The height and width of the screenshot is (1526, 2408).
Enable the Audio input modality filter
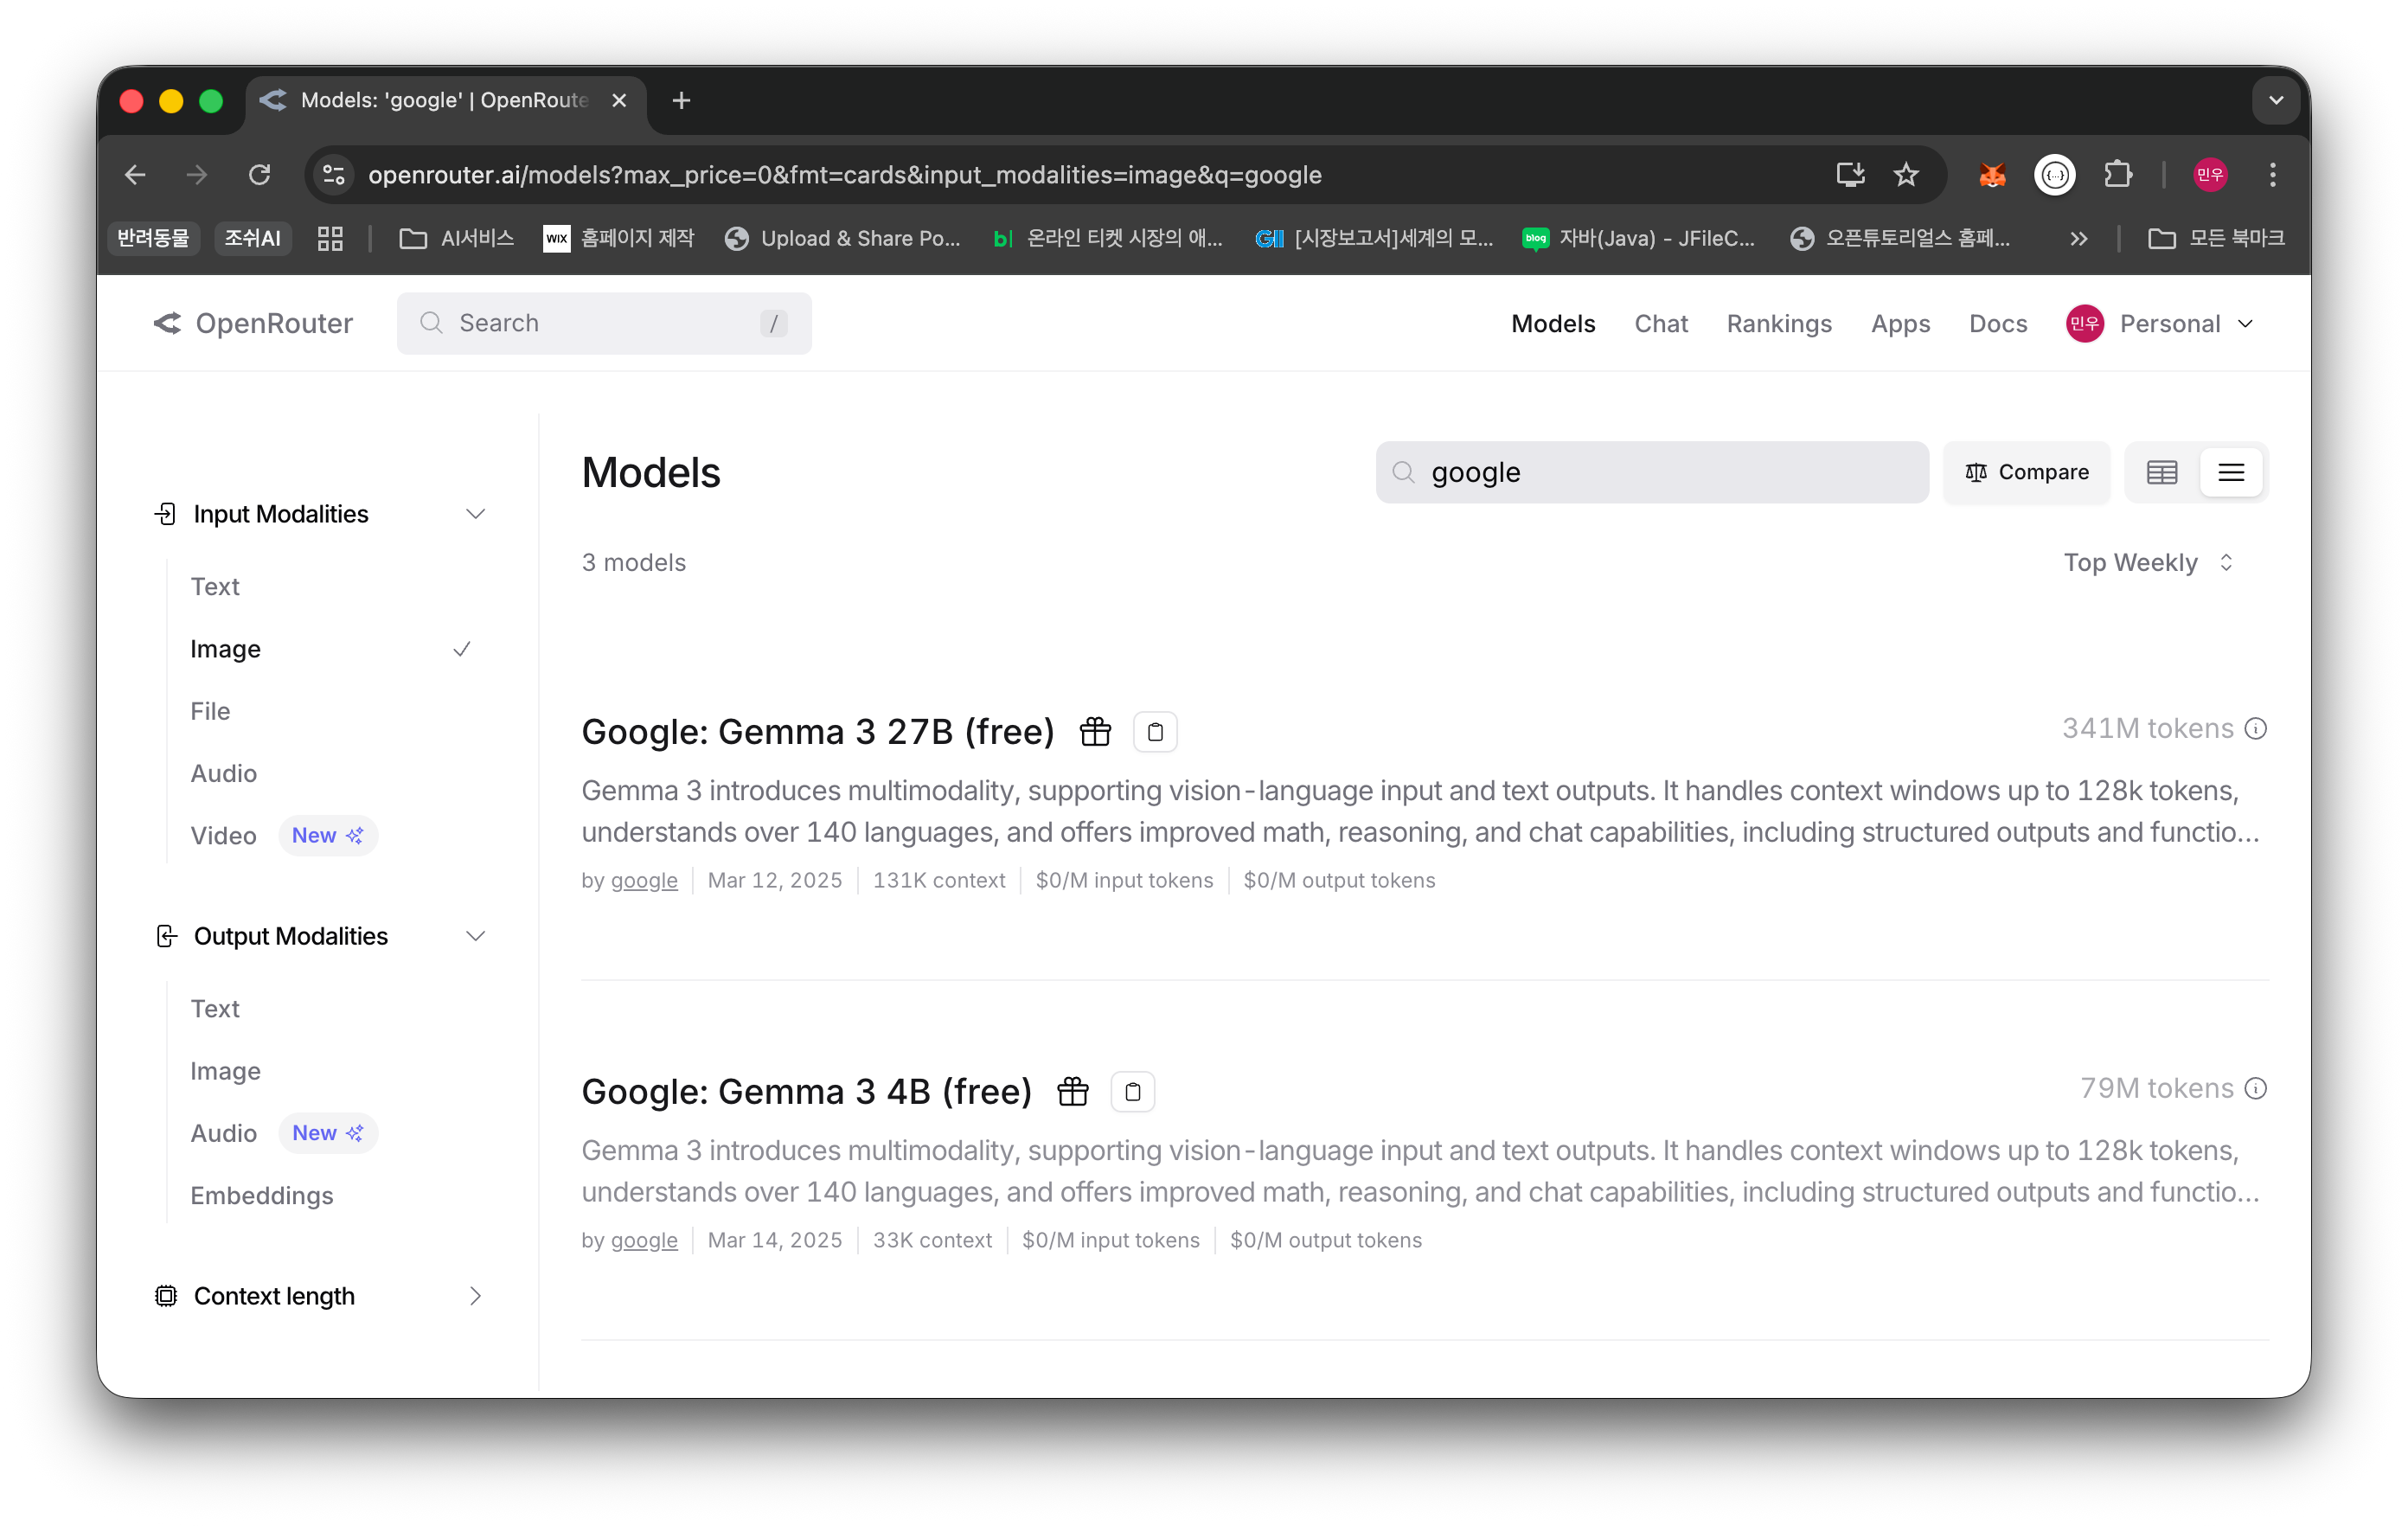coord(223,773)
